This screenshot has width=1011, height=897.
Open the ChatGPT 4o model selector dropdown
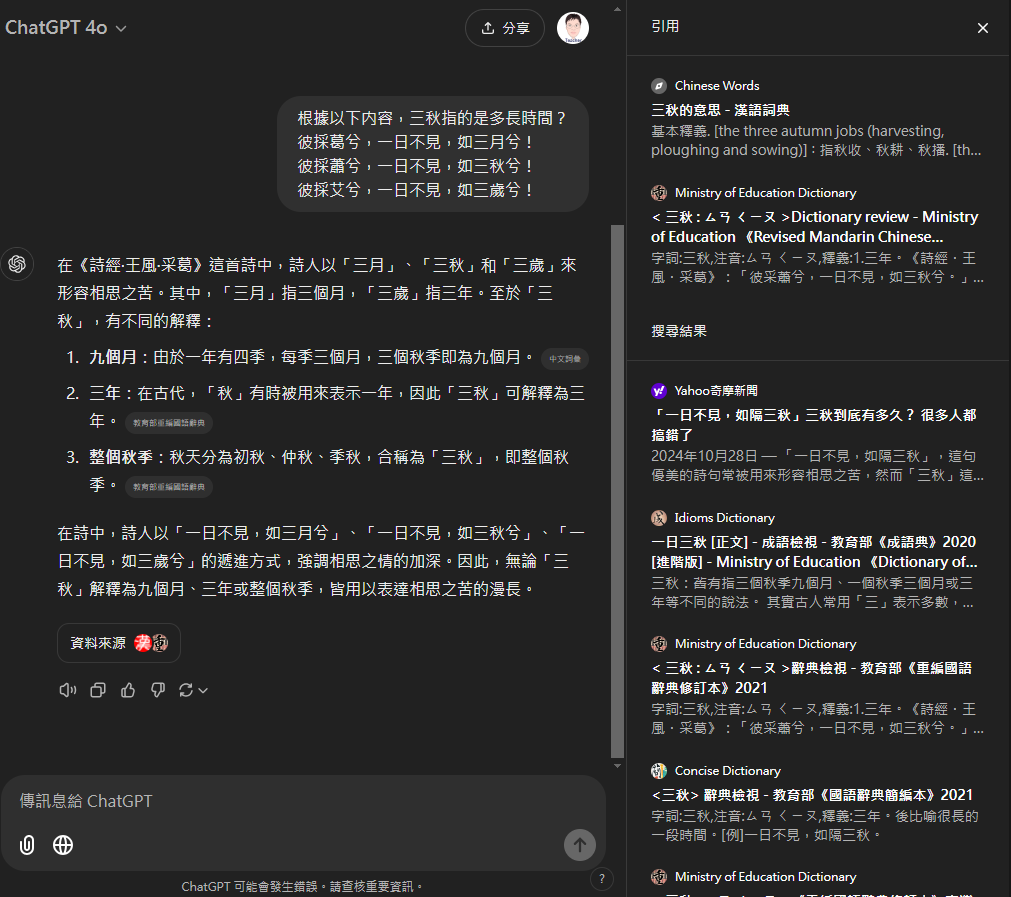pyautogui.click(x=65, y=28)
